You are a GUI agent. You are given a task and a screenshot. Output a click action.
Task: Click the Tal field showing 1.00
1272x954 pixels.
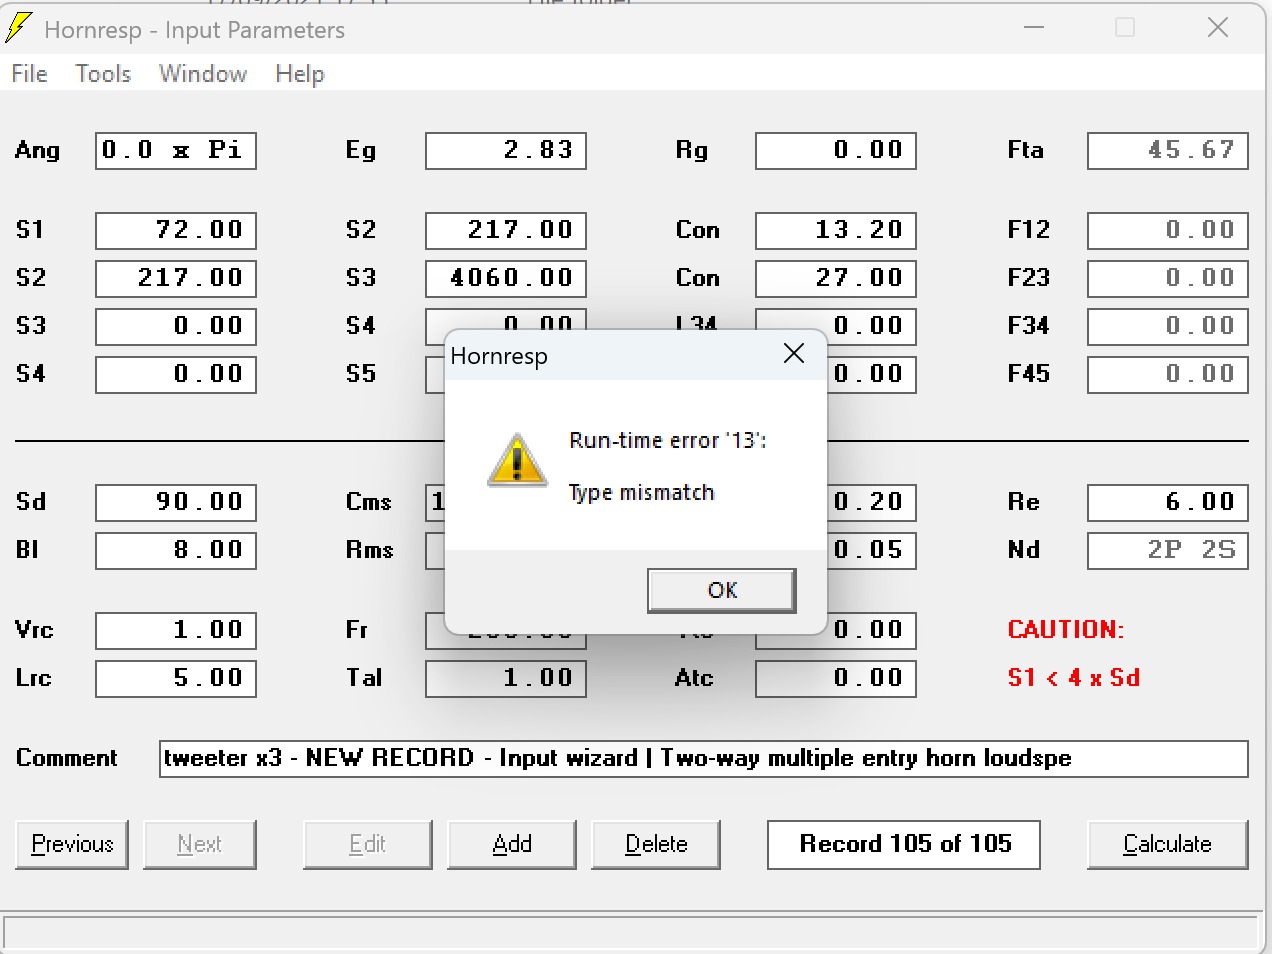tap(506, 678)
